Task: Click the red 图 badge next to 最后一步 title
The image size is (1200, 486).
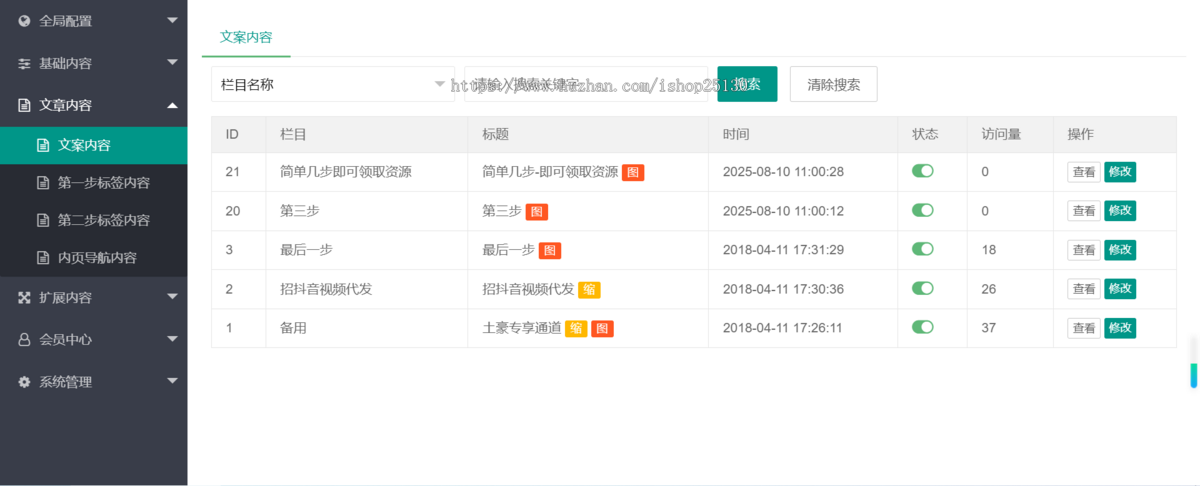Action: pos(550,250)
